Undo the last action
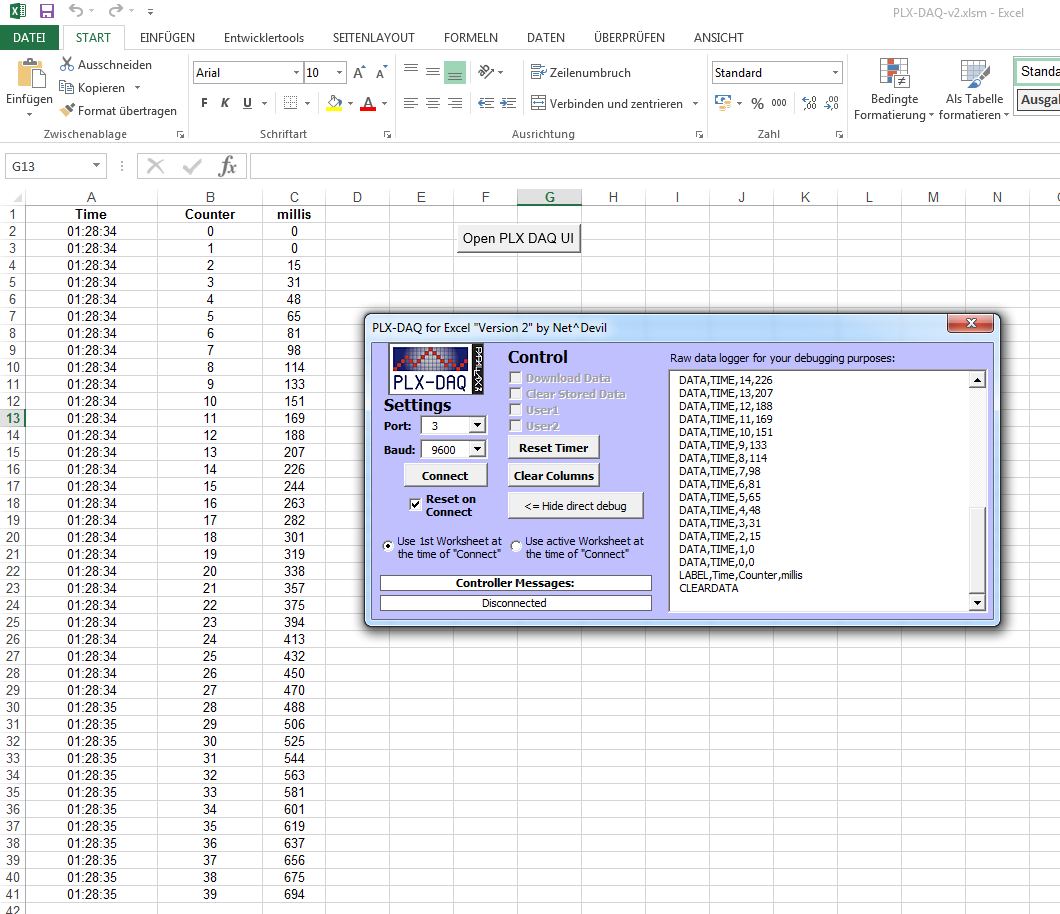1060x914 pixels. click(x=76, y=11)
